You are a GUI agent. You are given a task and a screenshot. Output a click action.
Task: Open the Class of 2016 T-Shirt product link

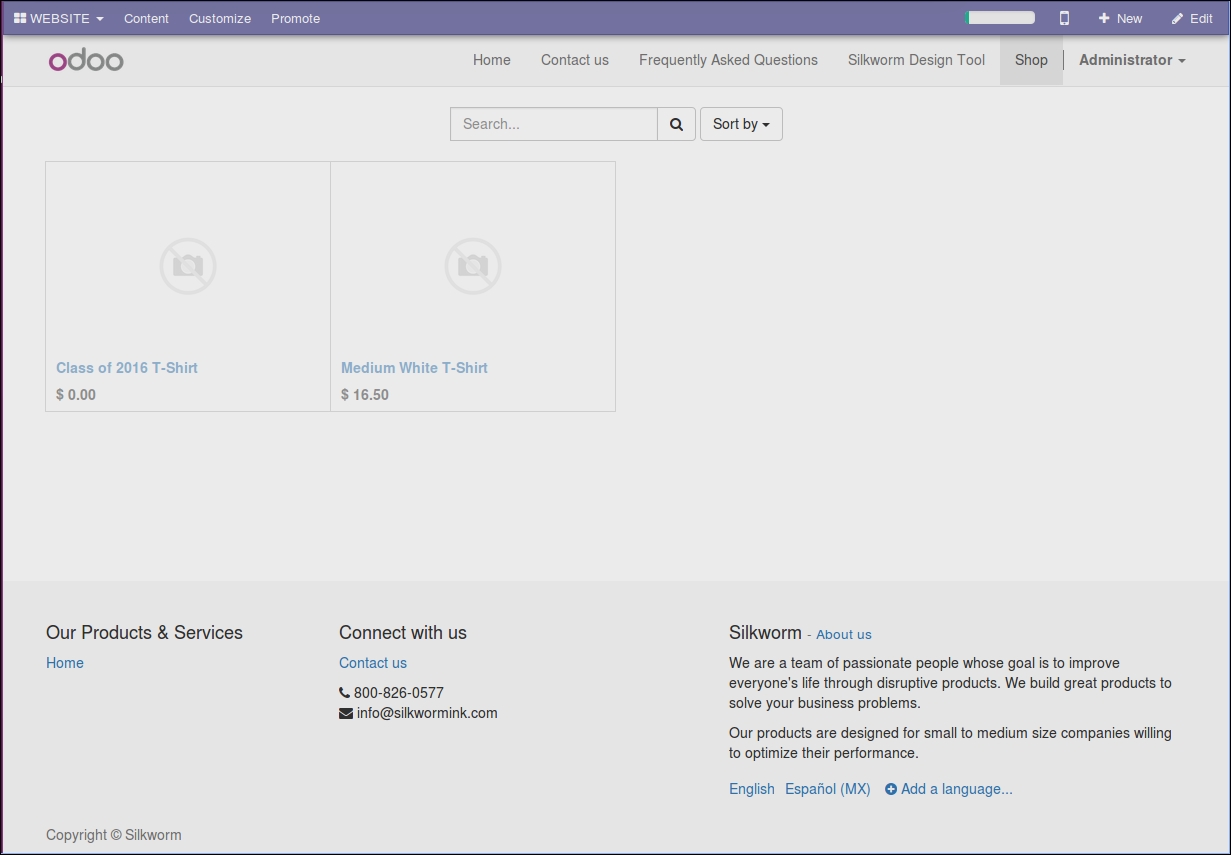[x=127, y=368]
